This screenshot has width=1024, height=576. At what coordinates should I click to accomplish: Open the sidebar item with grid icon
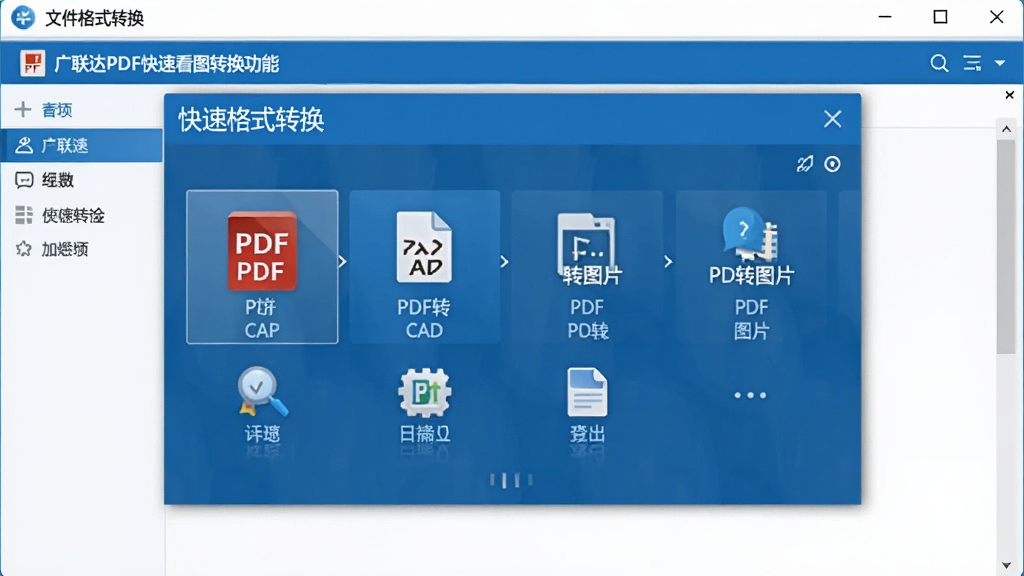[x=82, y=215]
